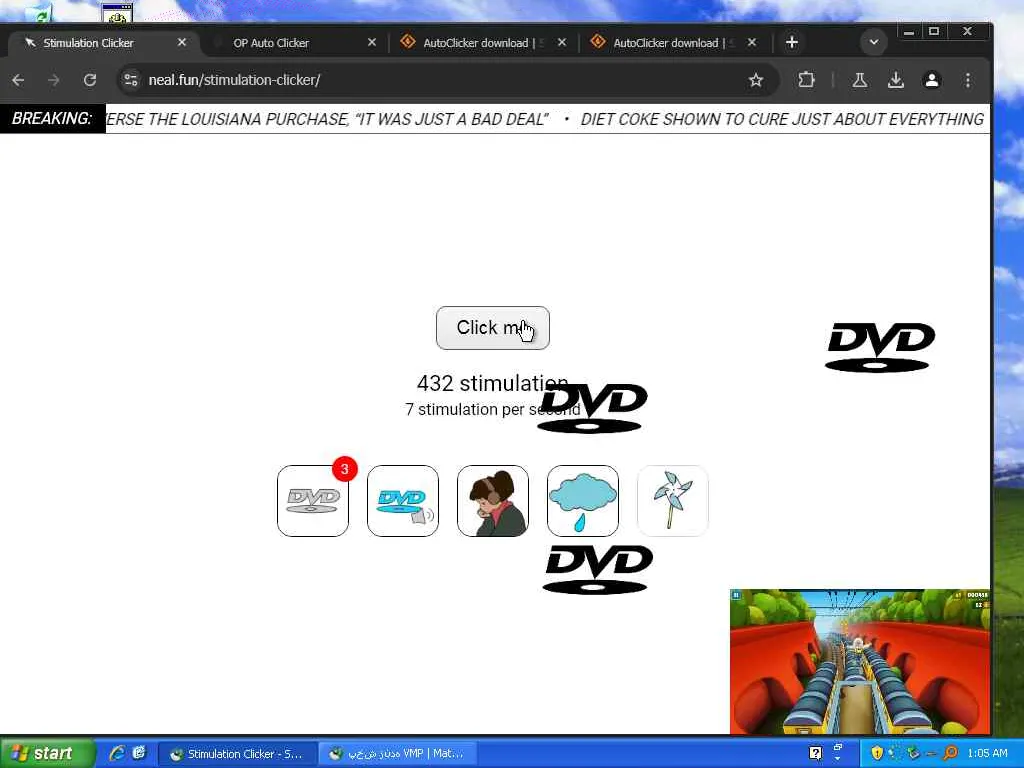The image size is (1024, 768).
Task: Close the OP Auto Clicker tab
Action: 372,42
